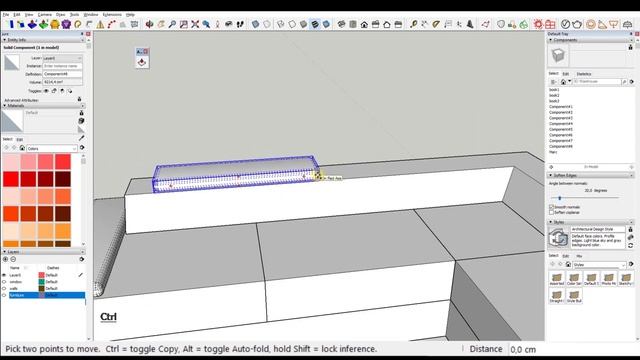Click the Create Material icon beside Default
Screen dimensions: 640x360
click(81, 121)
